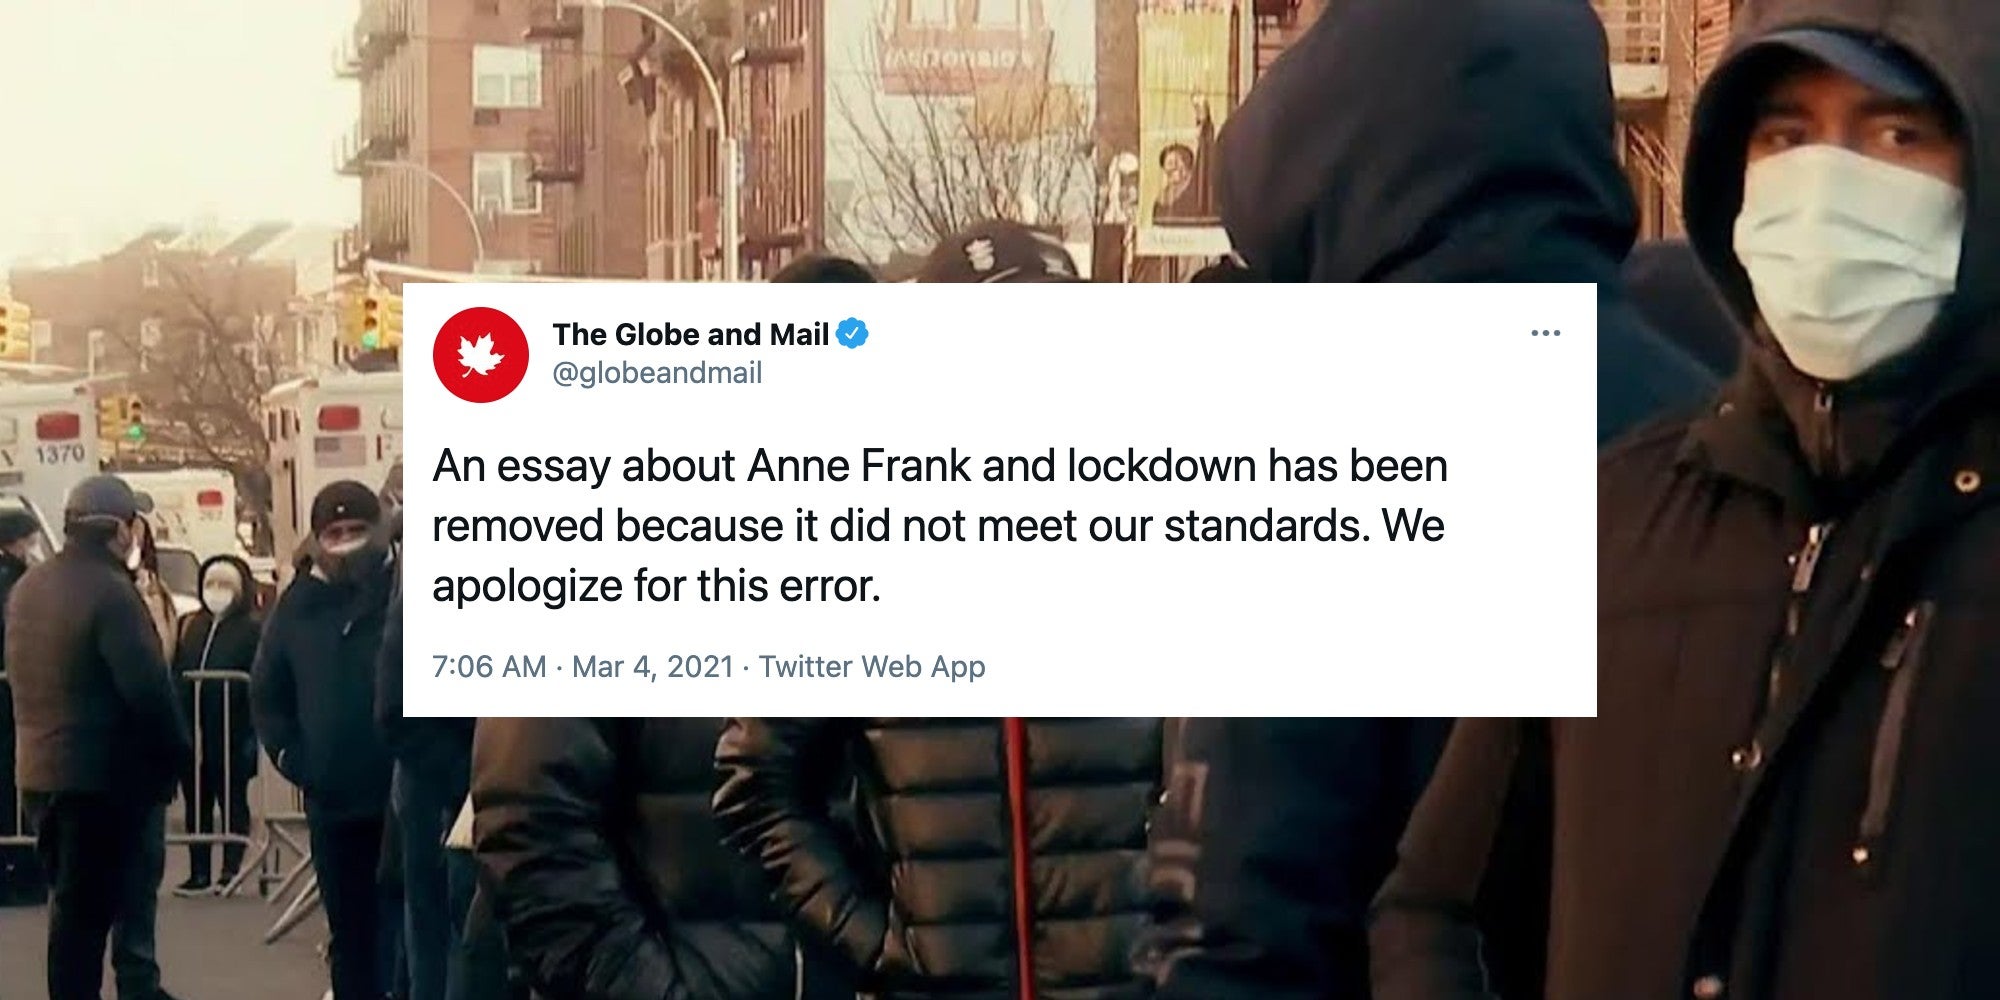Open the tweet's three-dot more options menu
2000x1000 pixels.
[x=1545, y=333]
